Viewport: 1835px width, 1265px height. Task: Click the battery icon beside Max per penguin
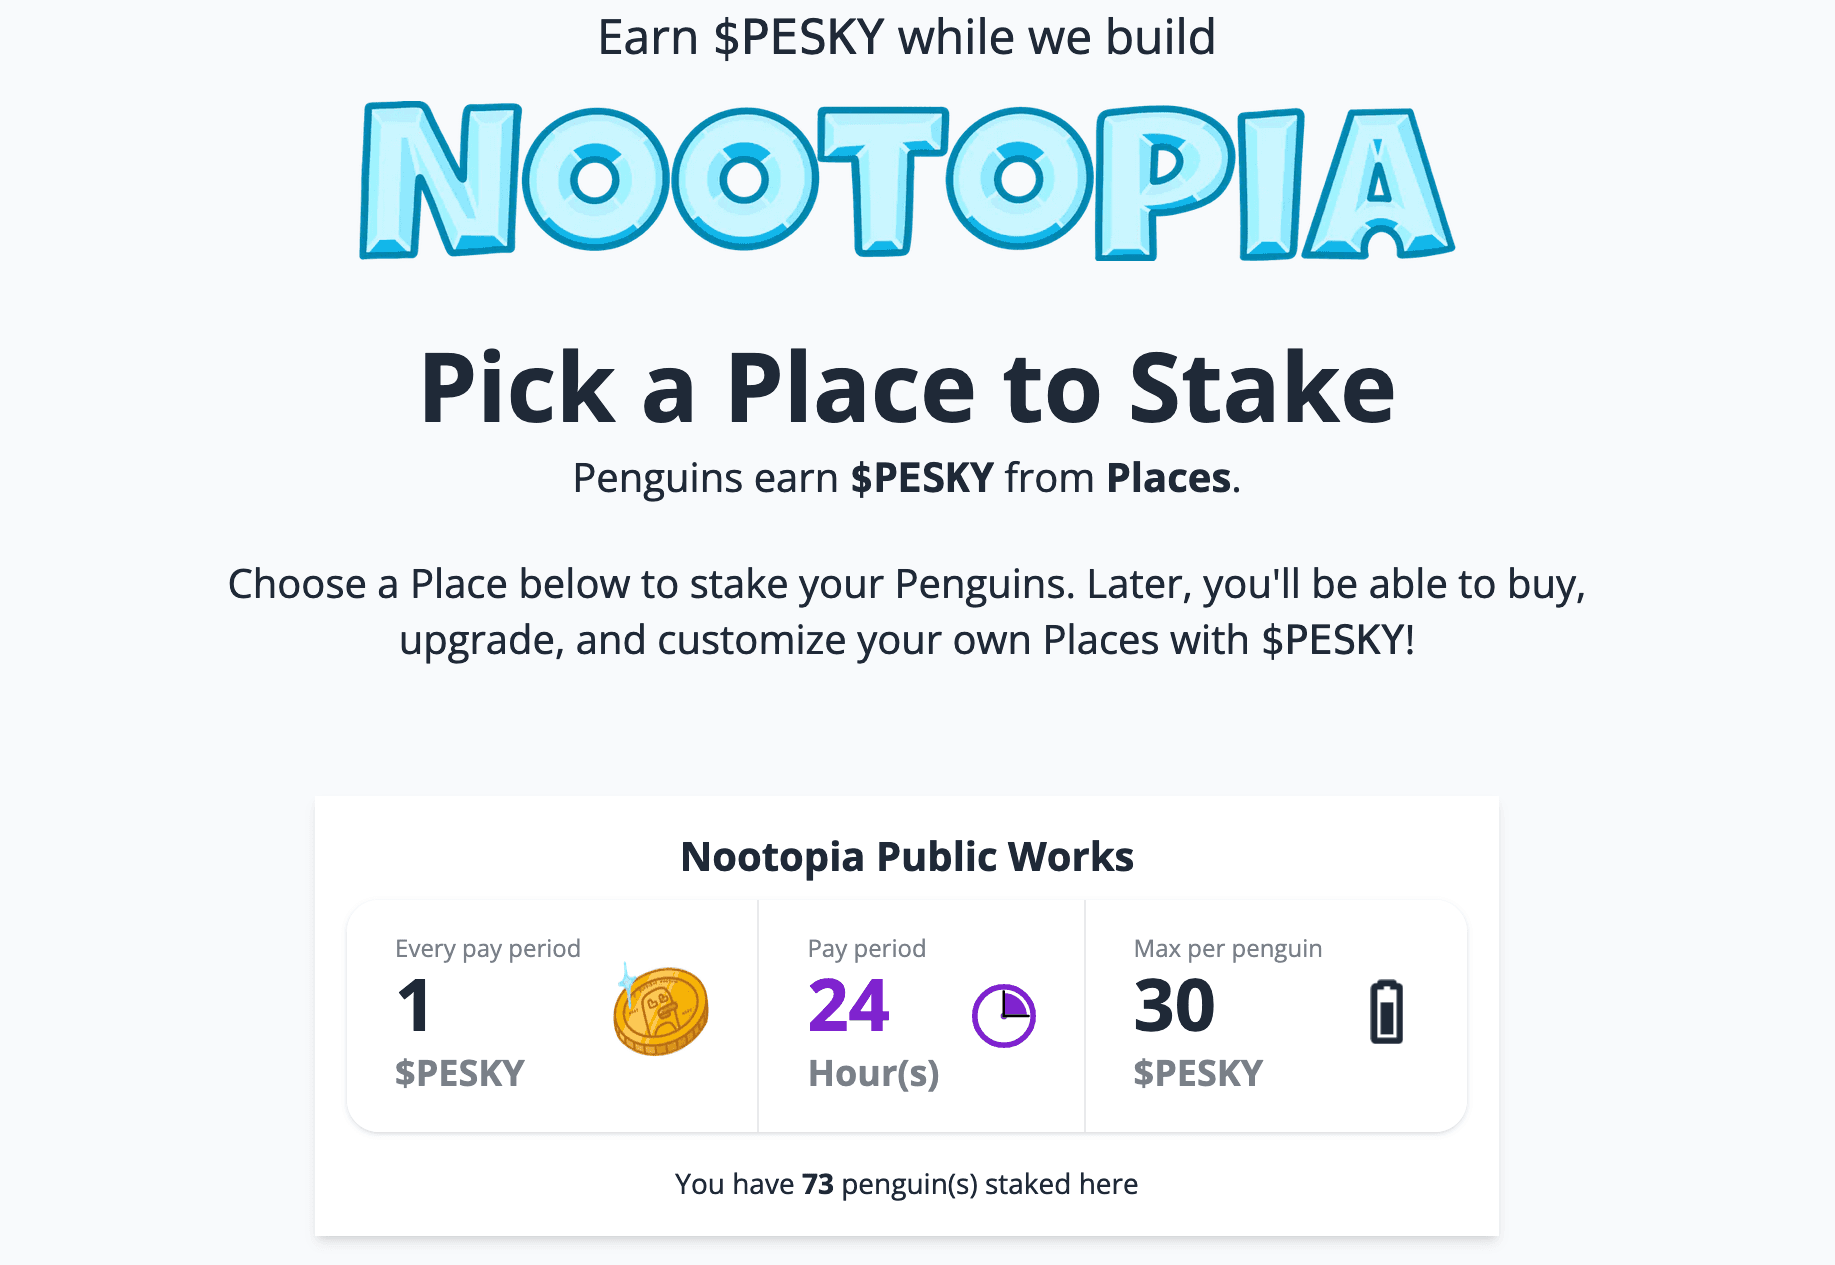point(1386,1012)
